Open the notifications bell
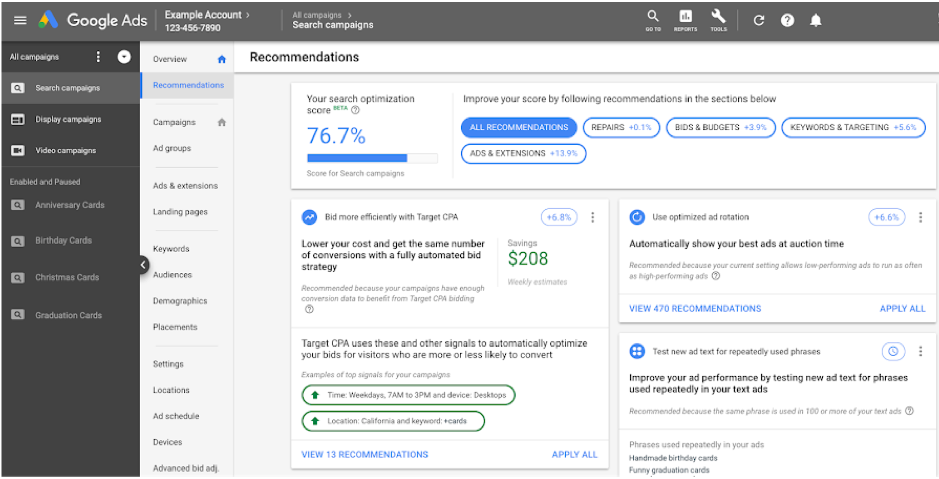The width and height of the screenshot is (939, 479). 816,20
